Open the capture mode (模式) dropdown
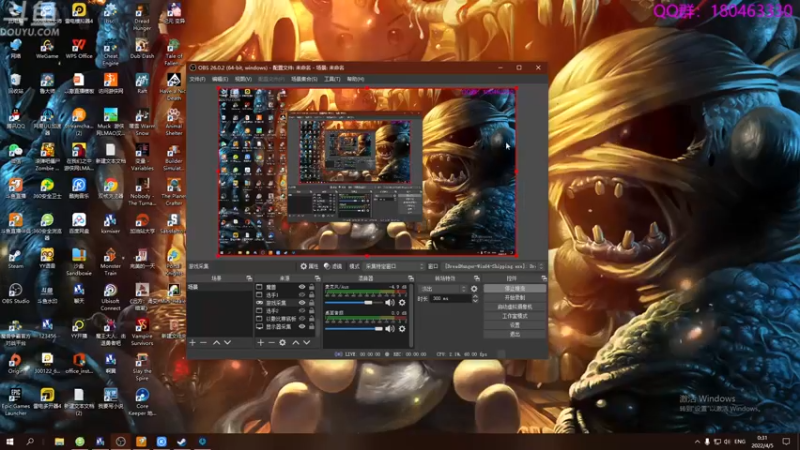800x450 pixels. (x=394, y=266)
